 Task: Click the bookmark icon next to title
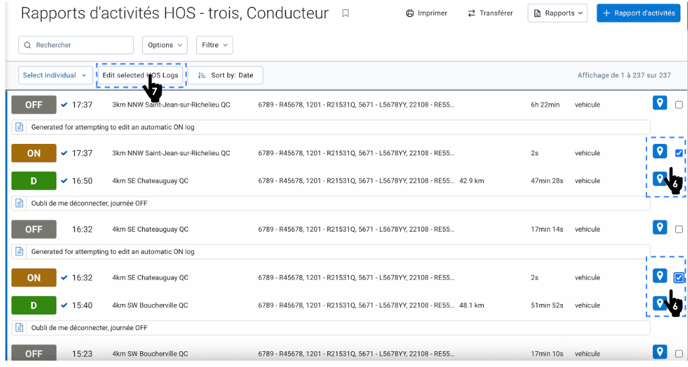pyautogui.click(x=346, y=14)
